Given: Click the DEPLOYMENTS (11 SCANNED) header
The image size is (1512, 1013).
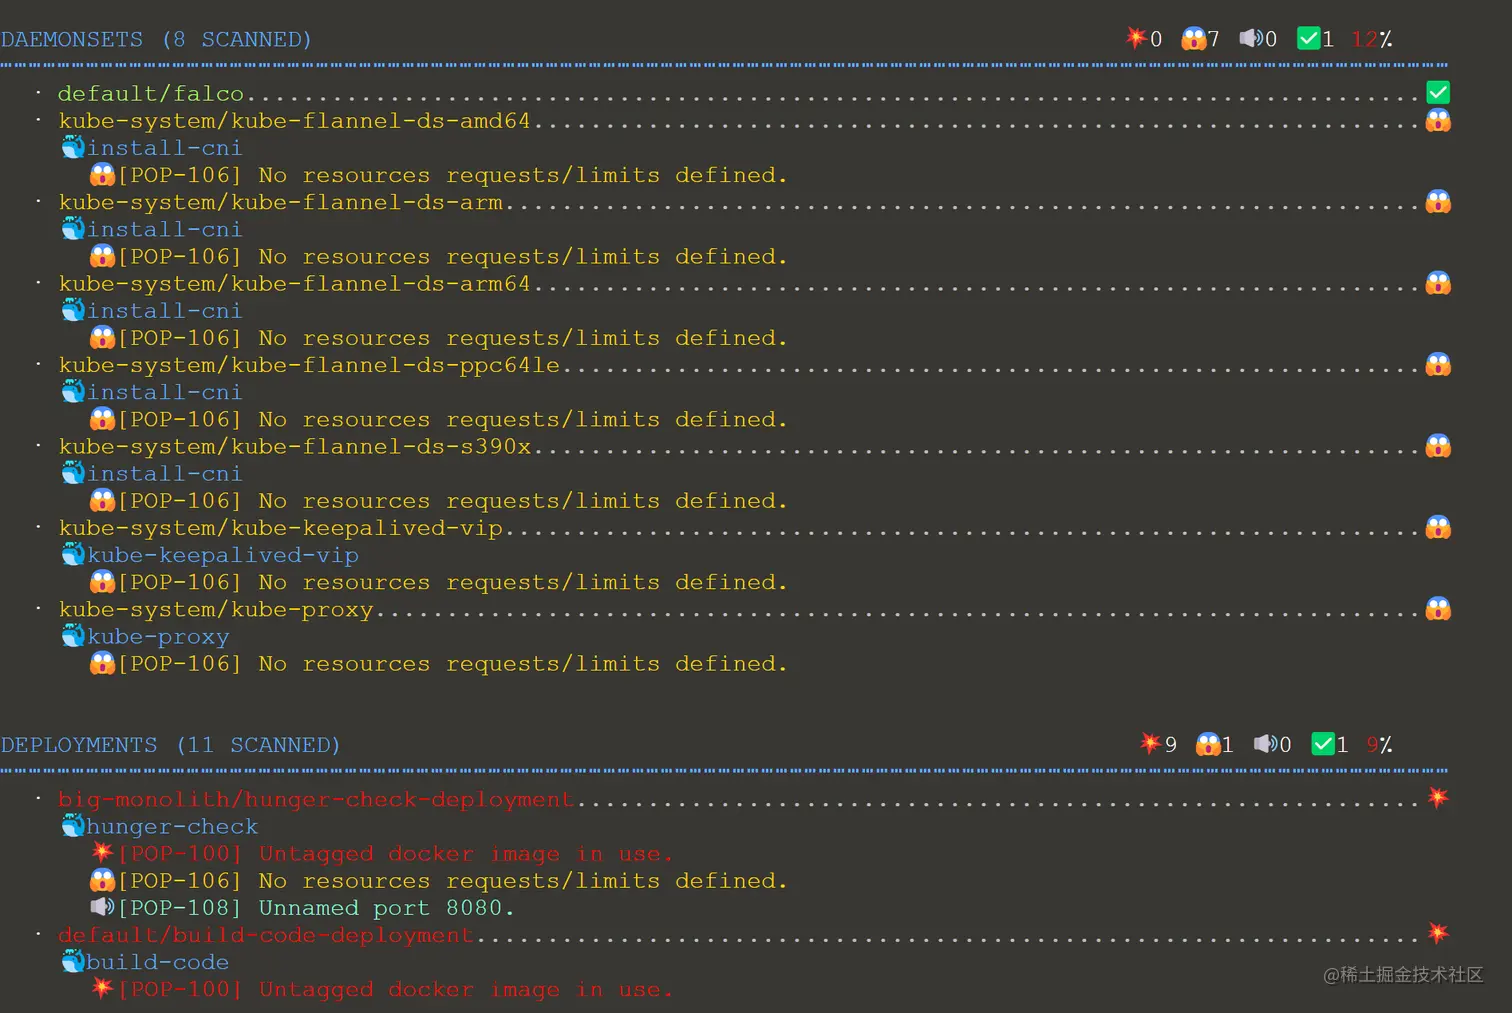Looking at the screenshot, I should (x=170, y=745).
